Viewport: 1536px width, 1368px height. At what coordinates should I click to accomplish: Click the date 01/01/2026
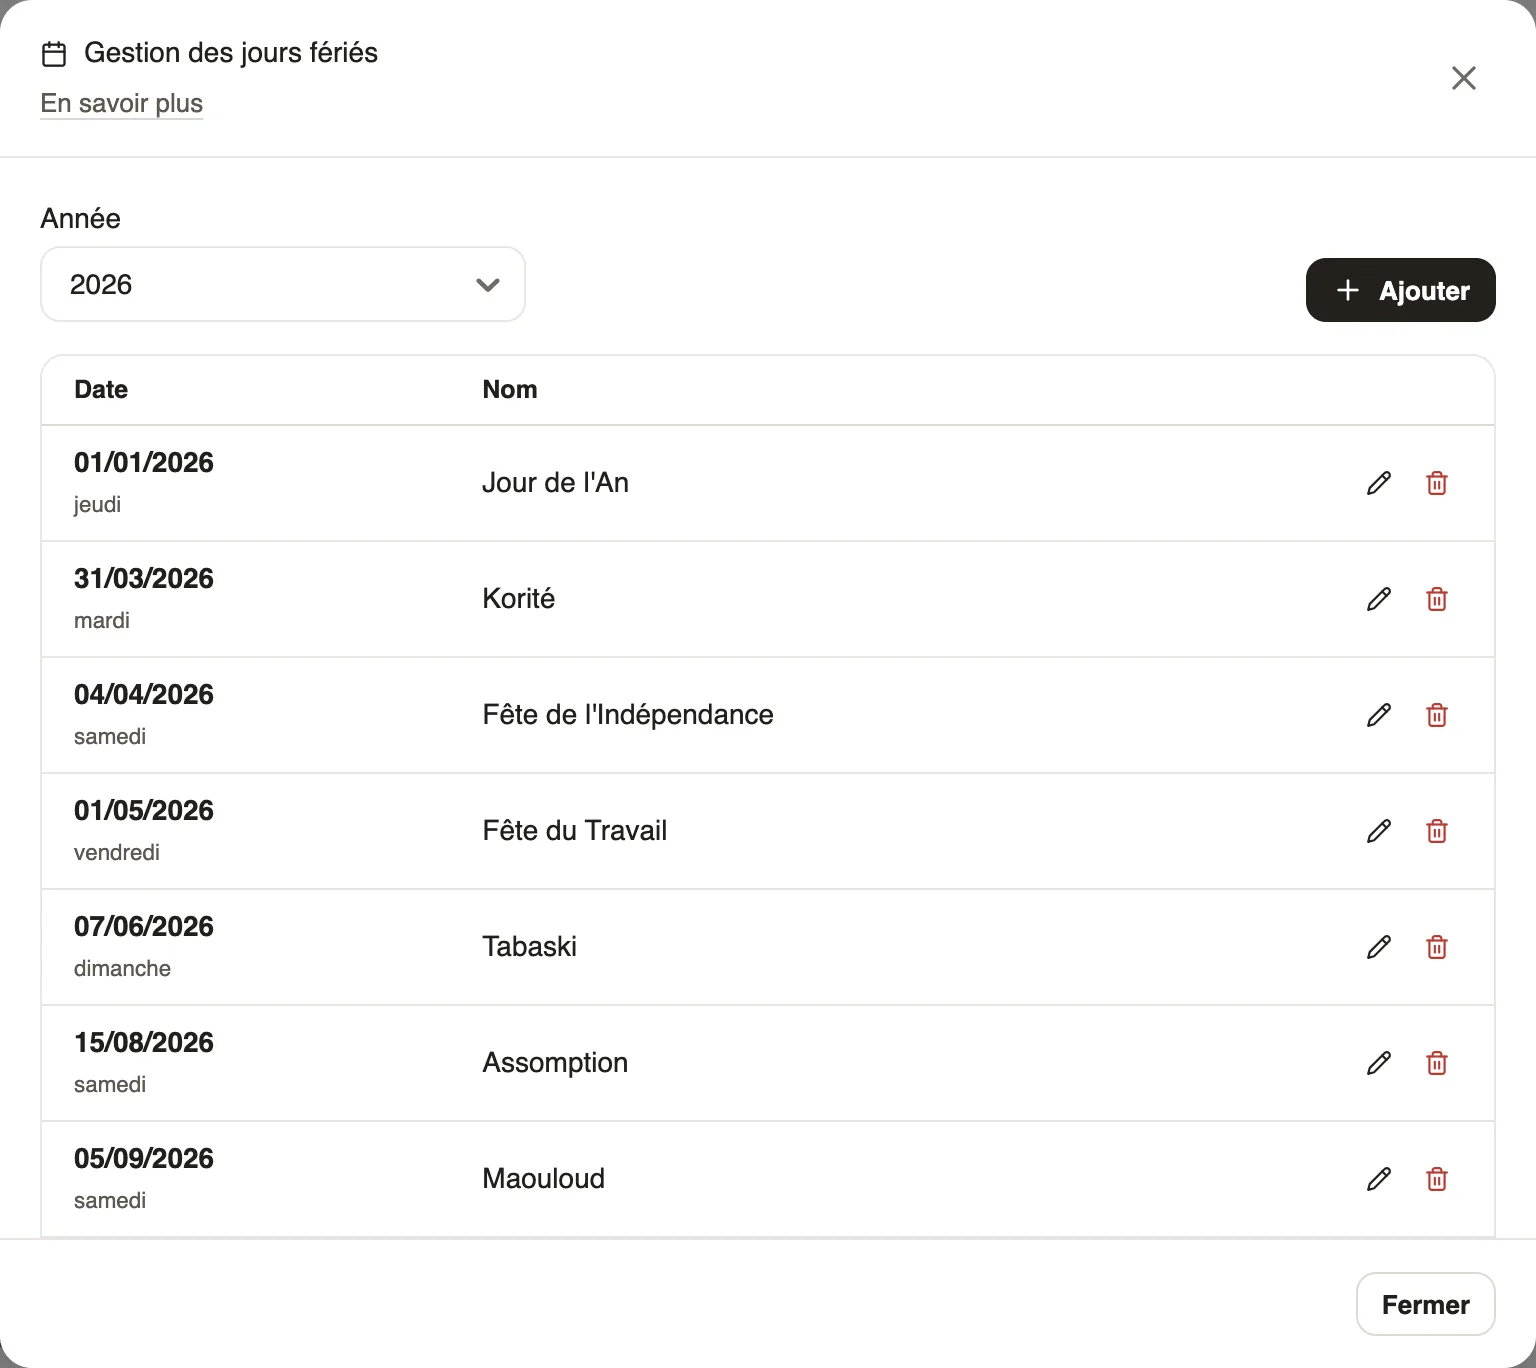(144, 462)
